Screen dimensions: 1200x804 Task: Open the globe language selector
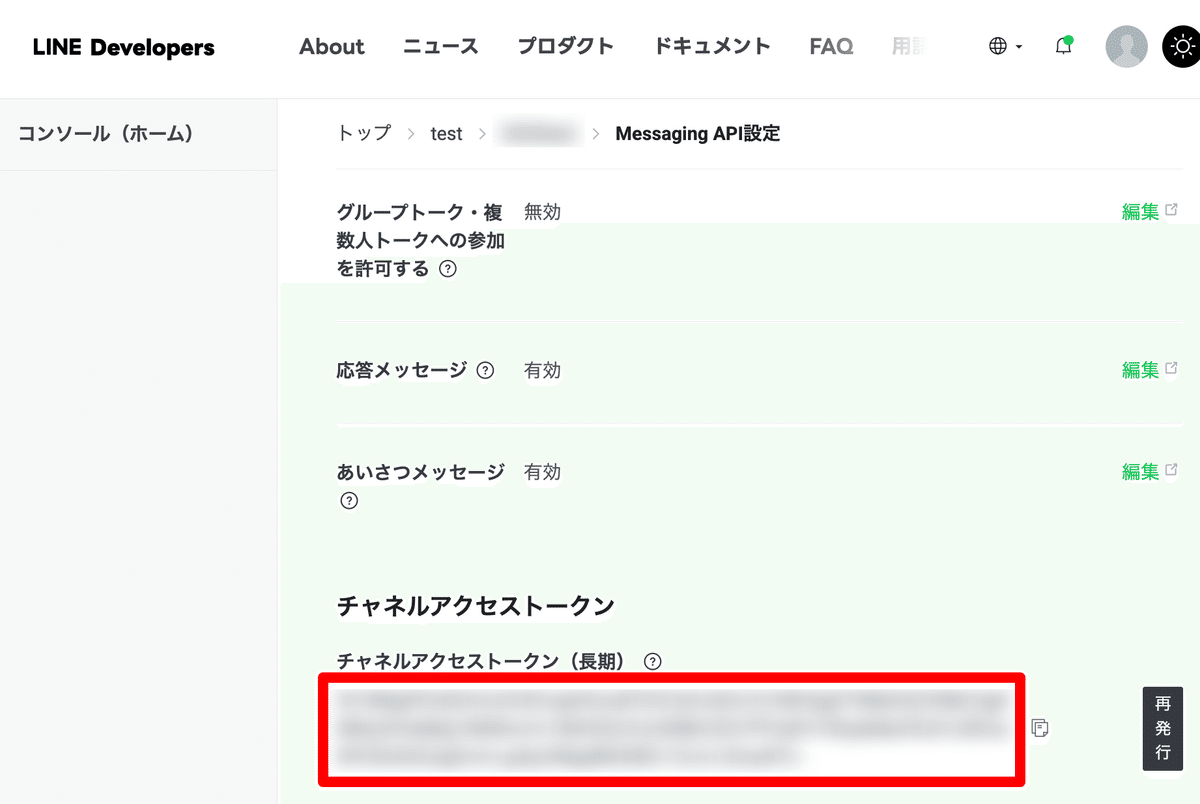click(1005, 46)
